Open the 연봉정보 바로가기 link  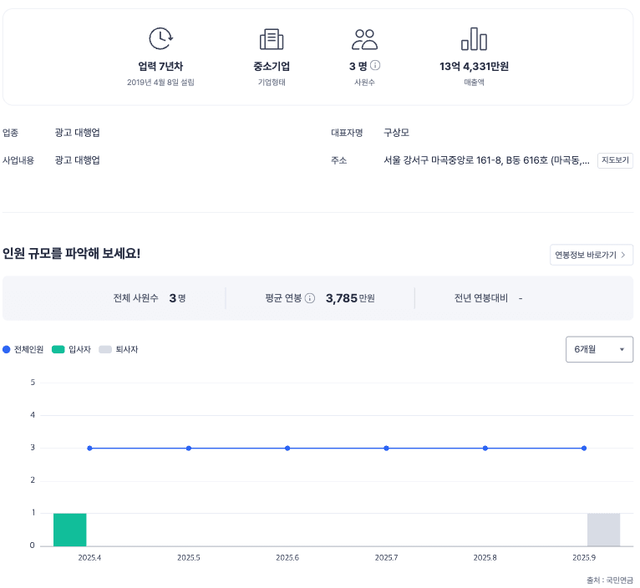(x=590, y=255)
